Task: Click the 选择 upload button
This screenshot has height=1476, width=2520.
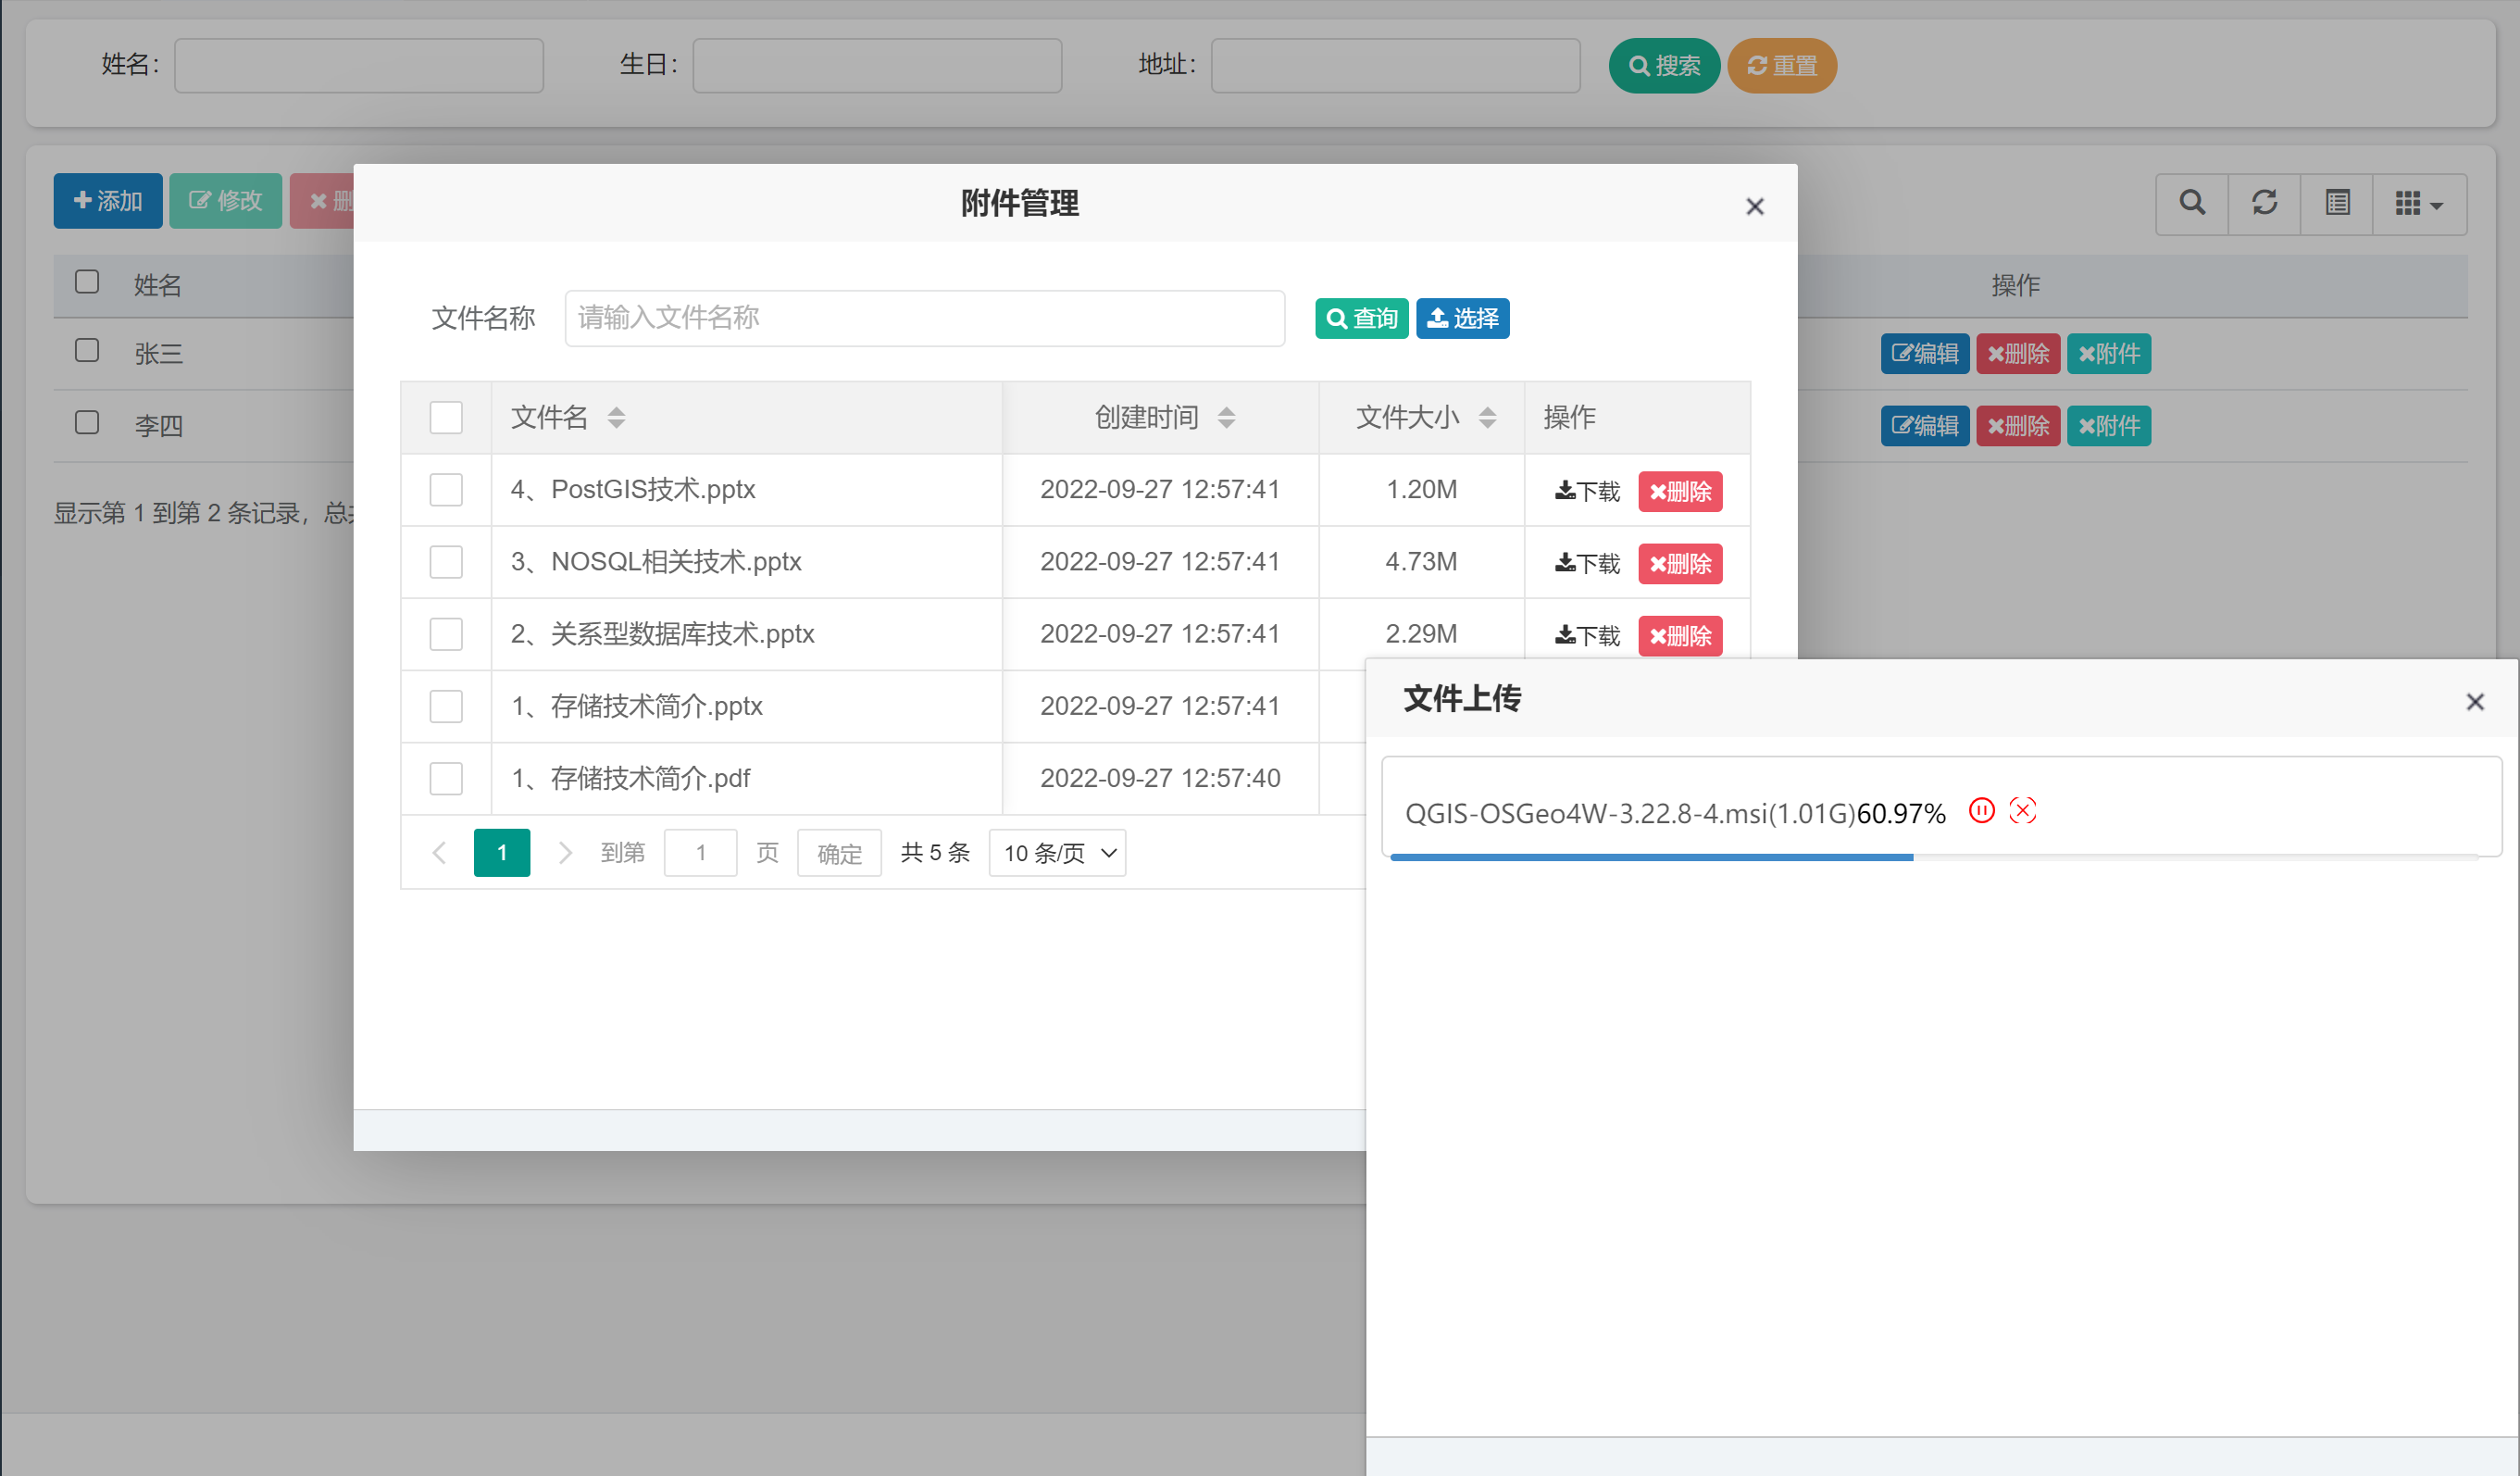Action: click(1462, 318)
